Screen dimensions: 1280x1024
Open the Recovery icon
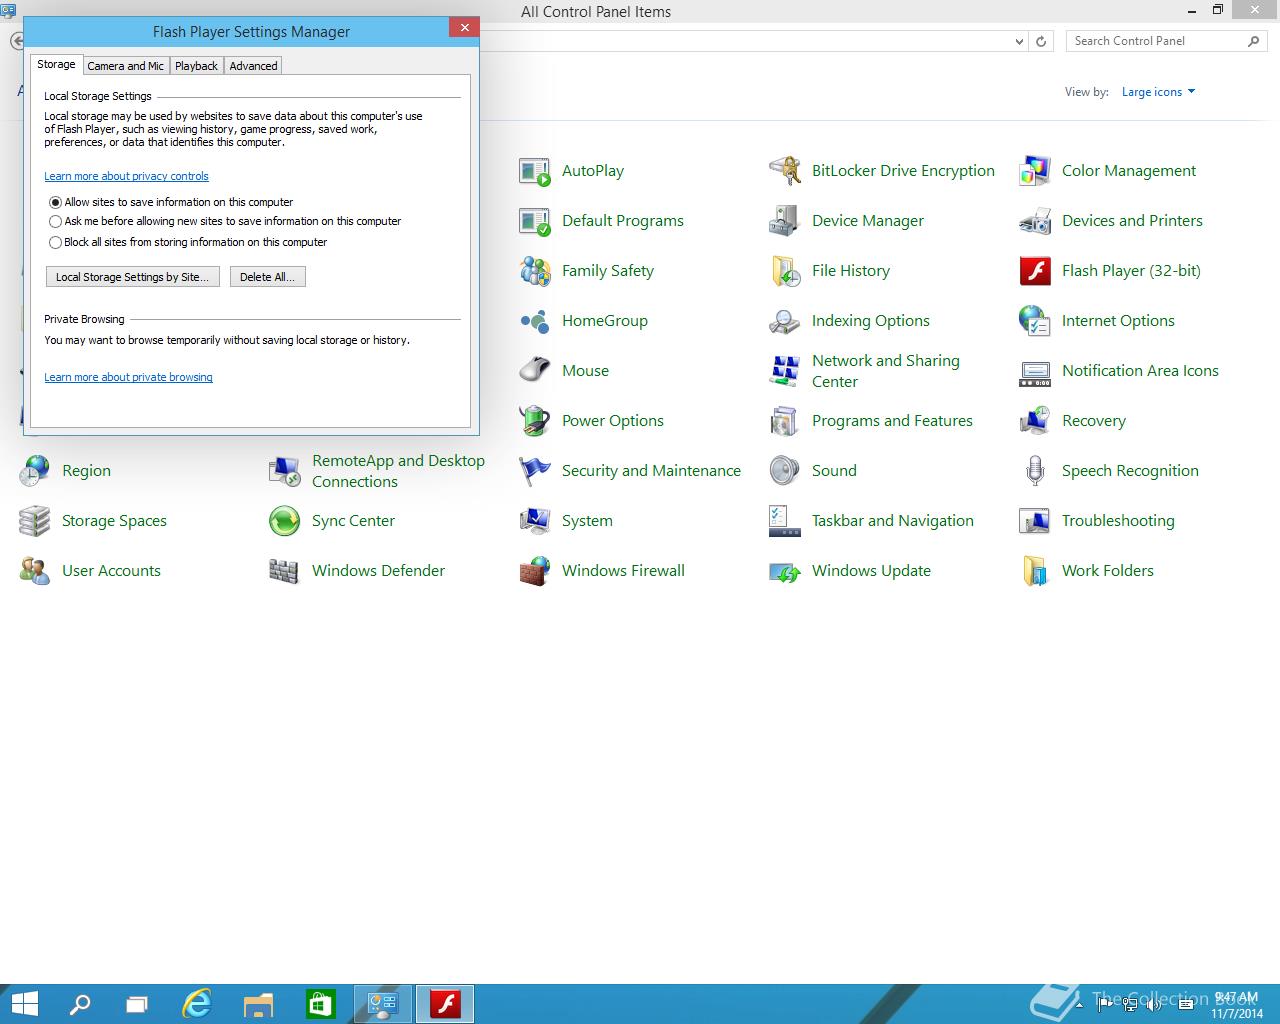coord(1035,421)
